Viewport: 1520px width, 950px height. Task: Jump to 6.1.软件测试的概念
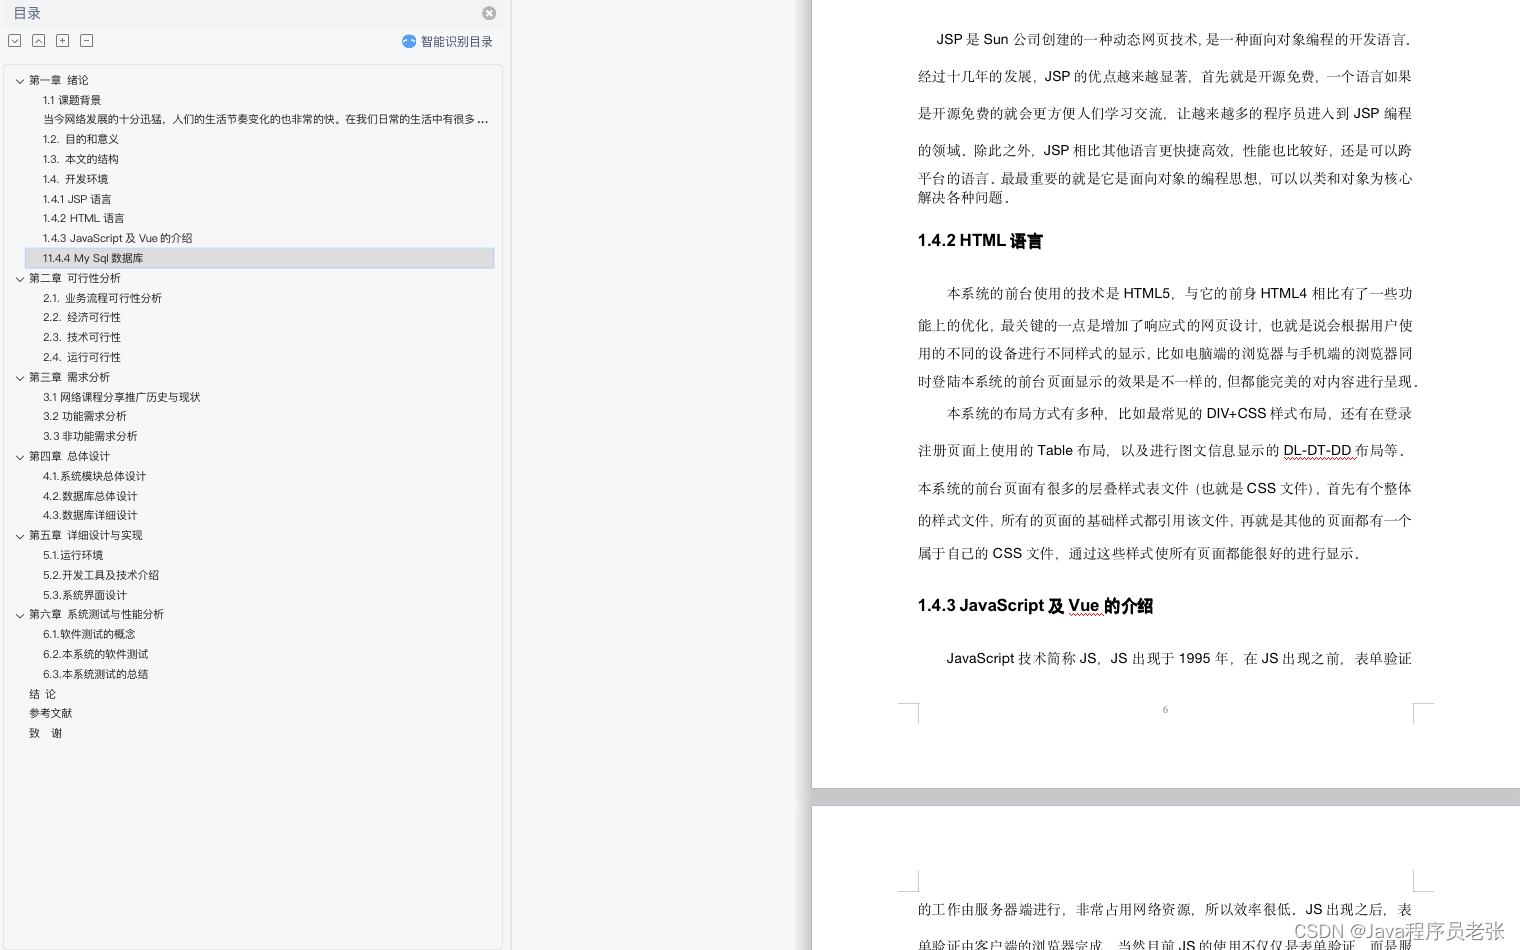[89, 634]
